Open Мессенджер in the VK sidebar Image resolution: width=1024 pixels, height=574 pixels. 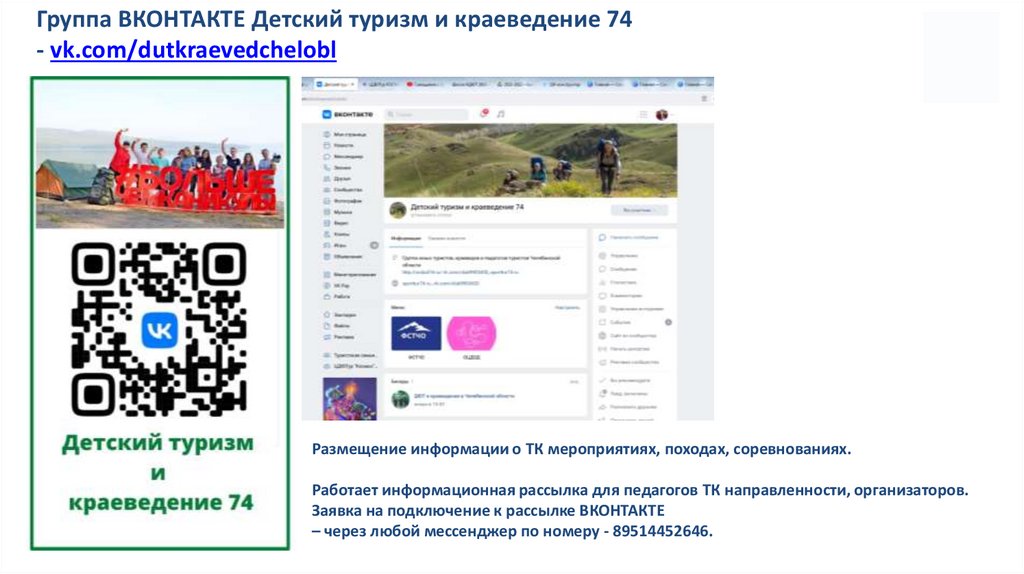click(x=344, y=157)
